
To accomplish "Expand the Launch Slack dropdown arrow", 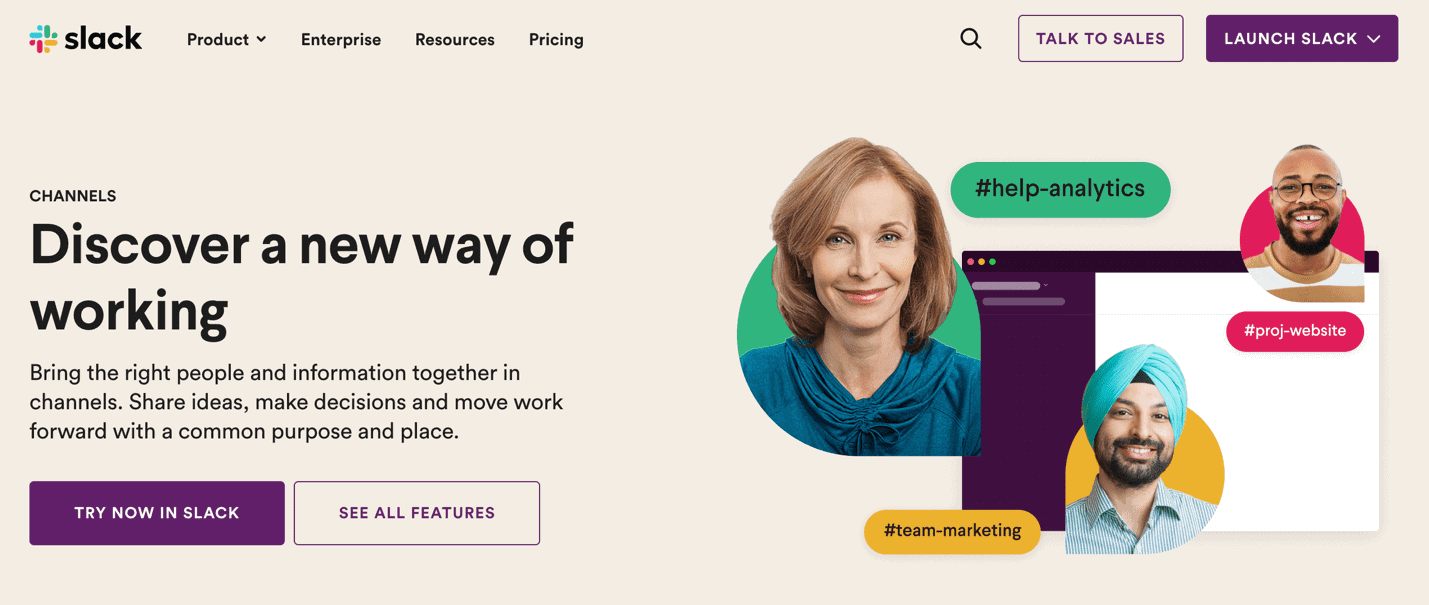I will 1374,39.
